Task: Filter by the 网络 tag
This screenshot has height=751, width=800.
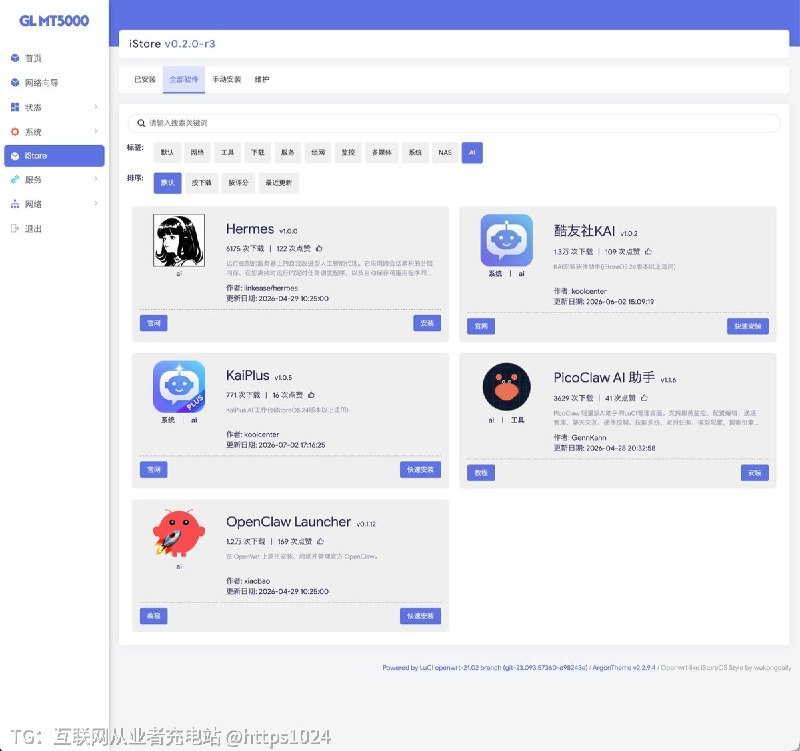Action: [x=197, y=153]
